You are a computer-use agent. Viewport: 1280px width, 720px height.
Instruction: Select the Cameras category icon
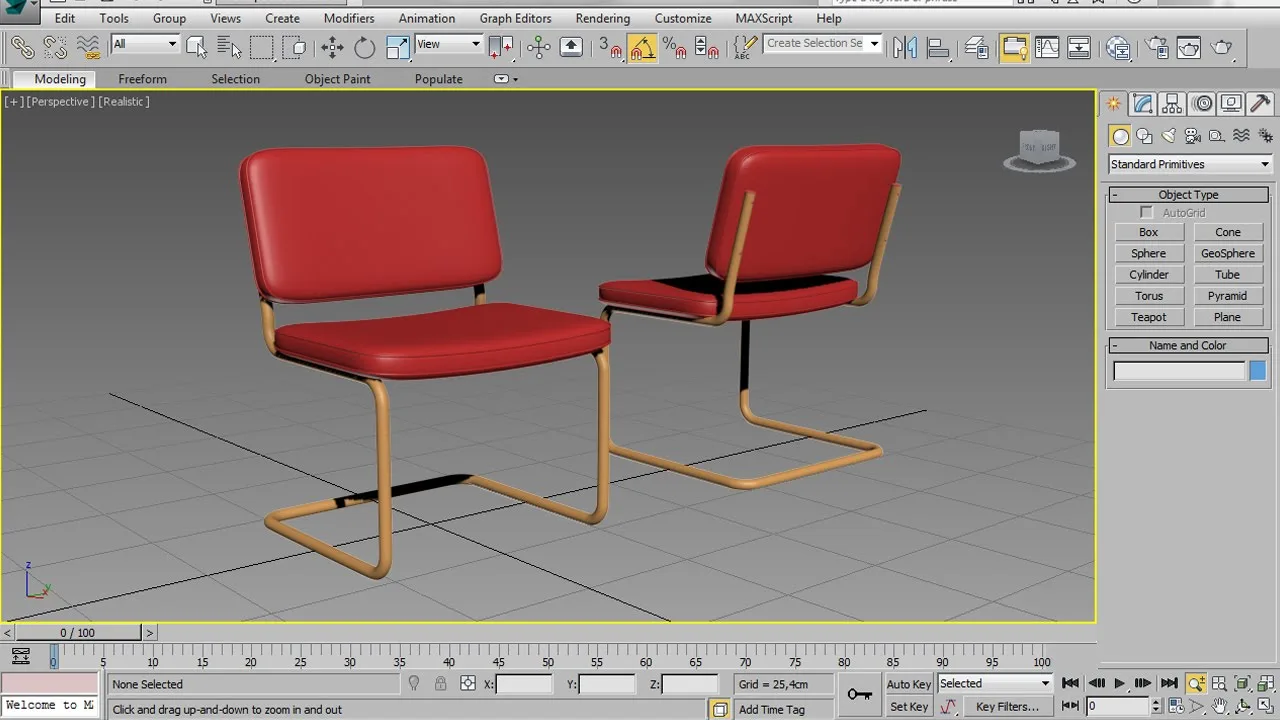coord(1193,136)
